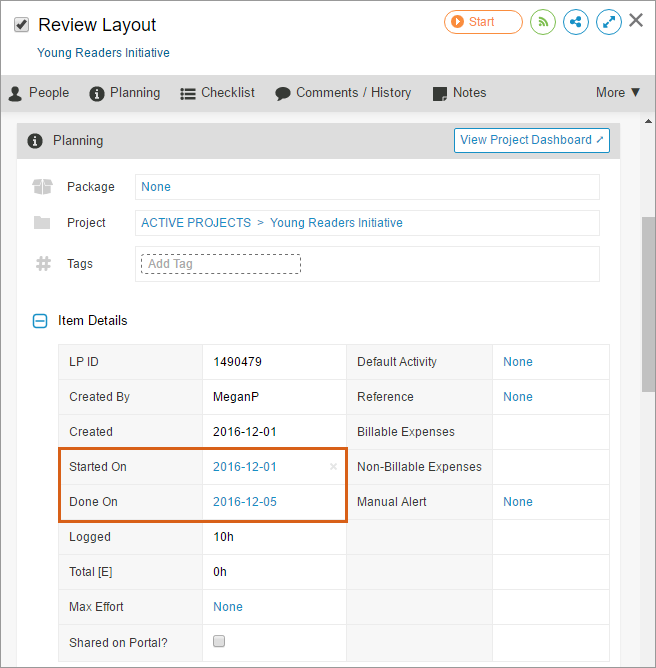Click the Planning section info icon
The height and width of the screenshot is (668, 656).
pos(35,141)
